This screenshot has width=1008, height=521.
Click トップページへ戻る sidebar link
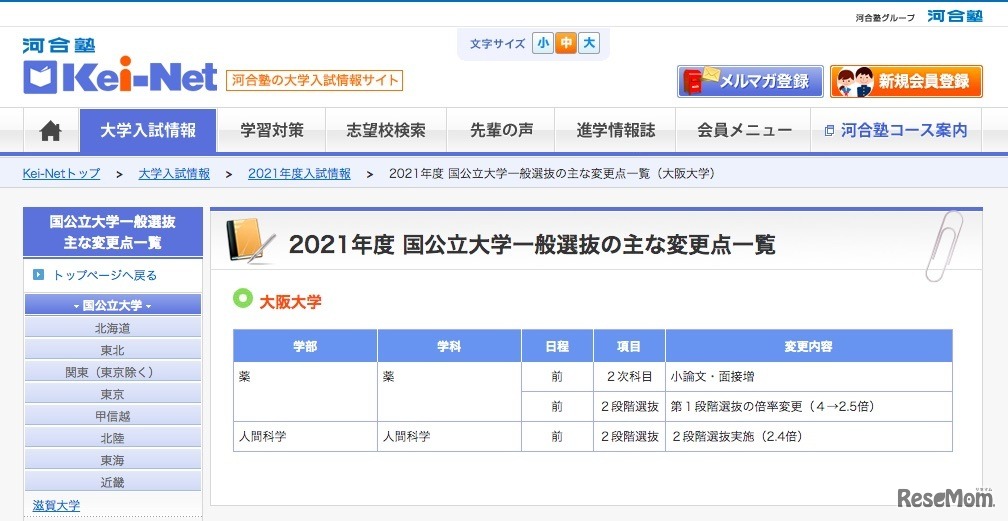(105, 275)
